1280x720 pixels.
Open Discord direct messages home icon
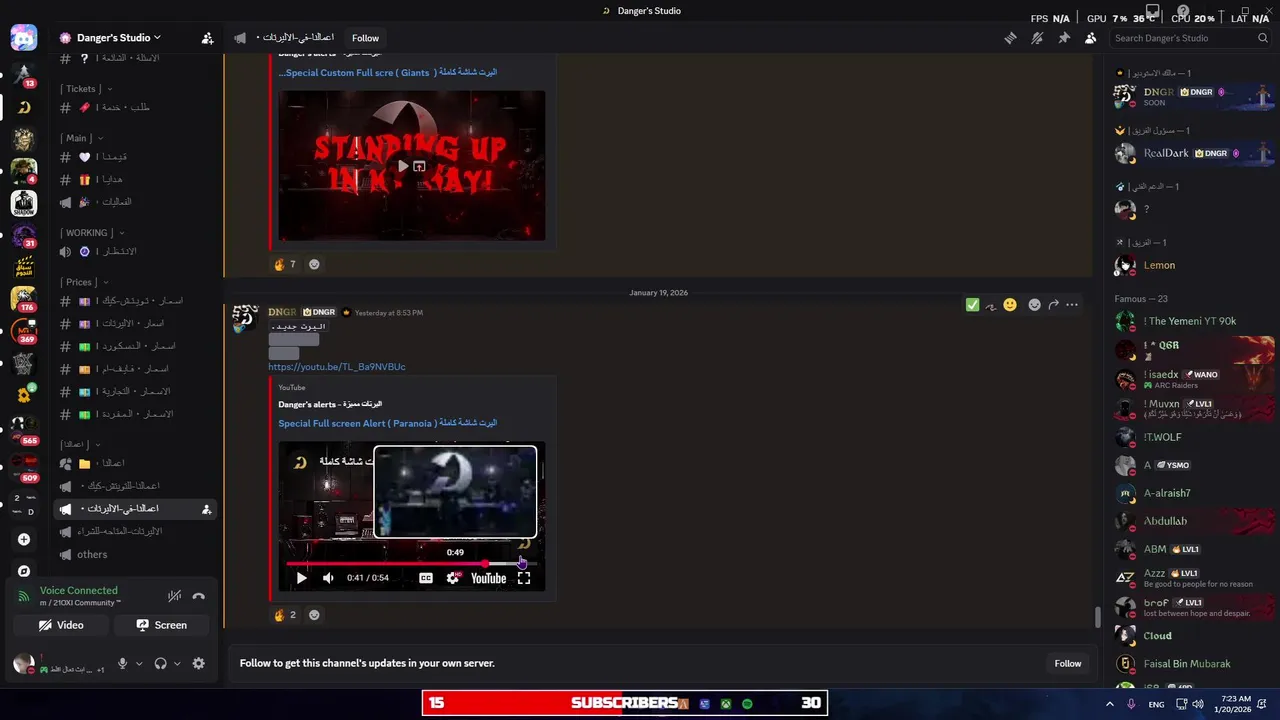(24, 39)
